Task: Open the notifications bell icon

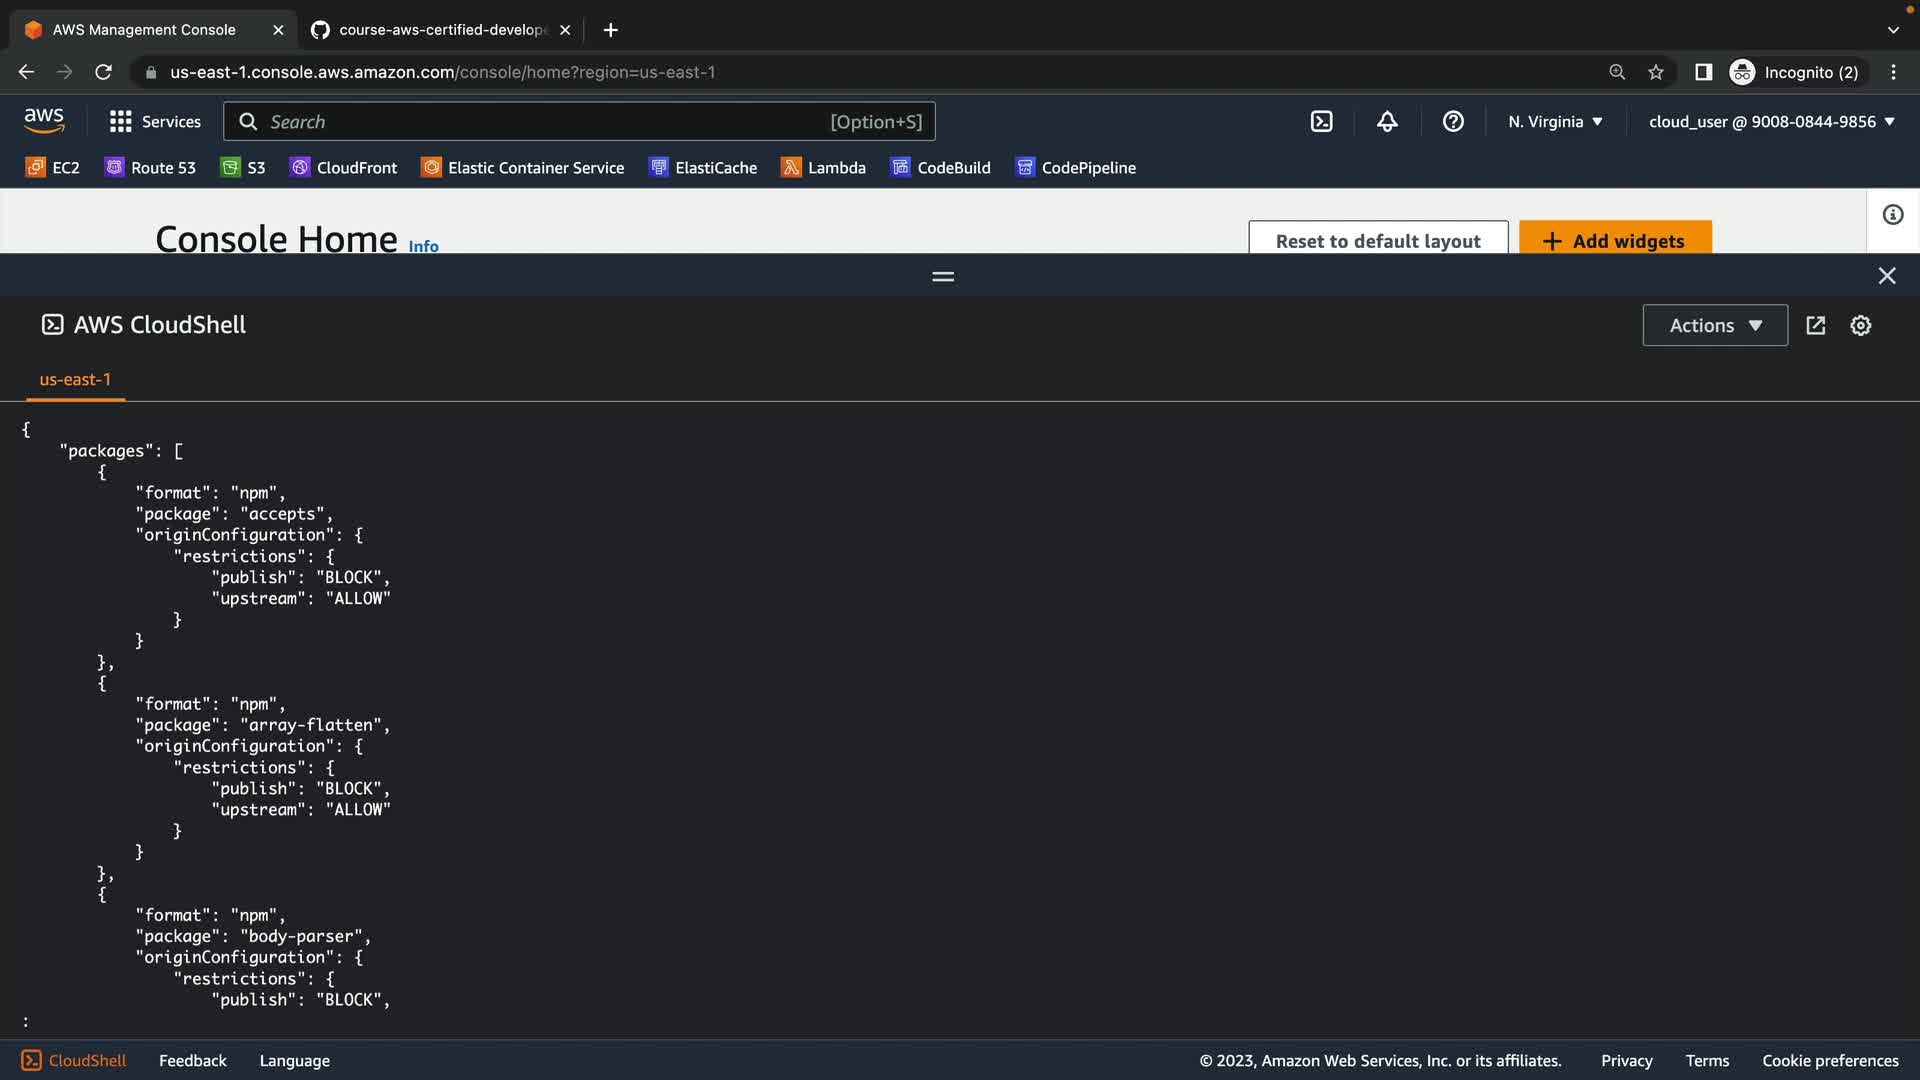Action: coord(1387,122)
